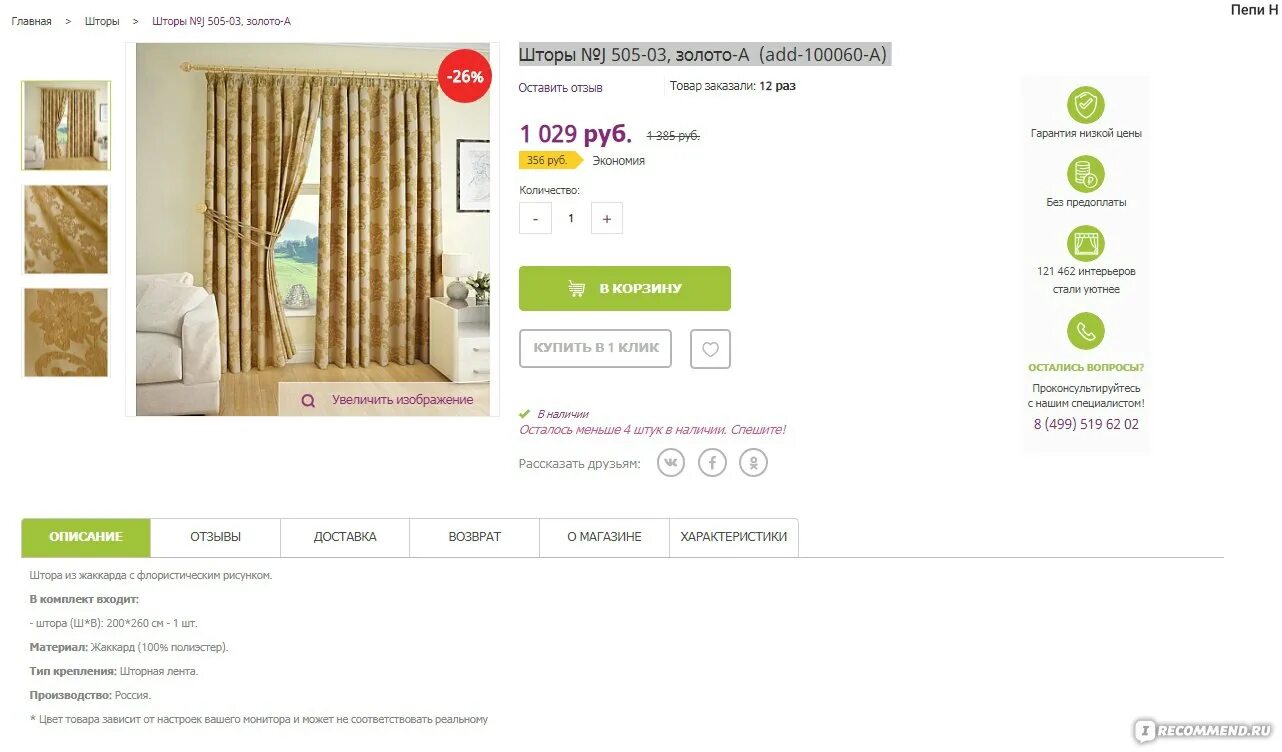Go to Шторы breadcrumb link
Image resolution: width=1282 pixels, height=752 pixels.
pyautogui.click(x=102, y=21)
